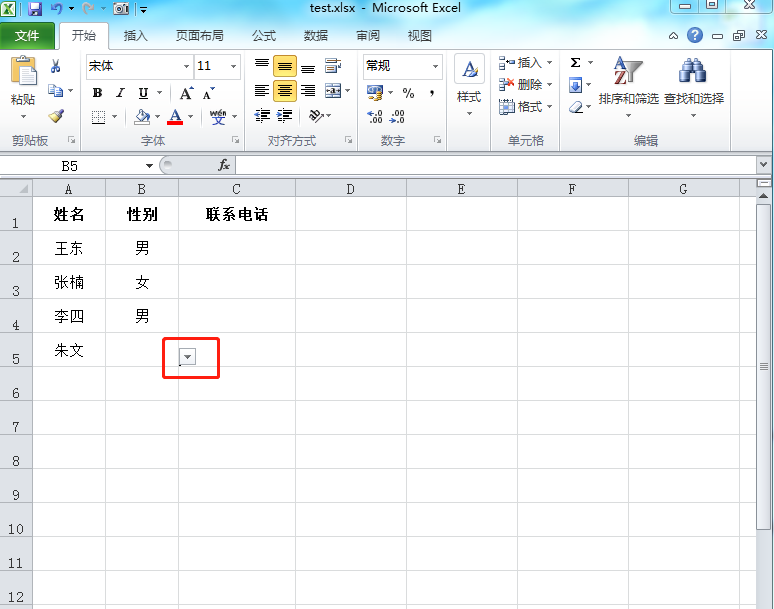Expand the Paste options arrow
Viewport: 774px width, 609px height.
click(23, 116)
